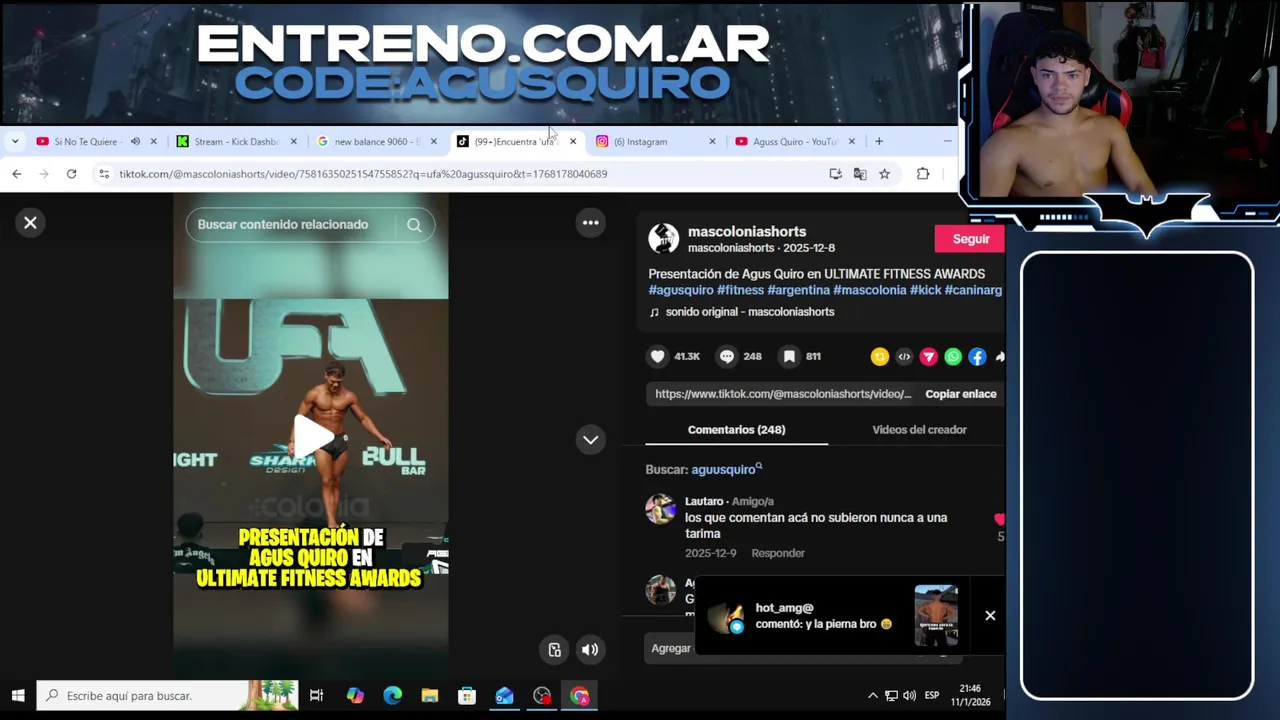Image resolution: width=1280 pixels, height=720 pixels.
Task: Open the #kick hashtag
Action: click(926, 290)
